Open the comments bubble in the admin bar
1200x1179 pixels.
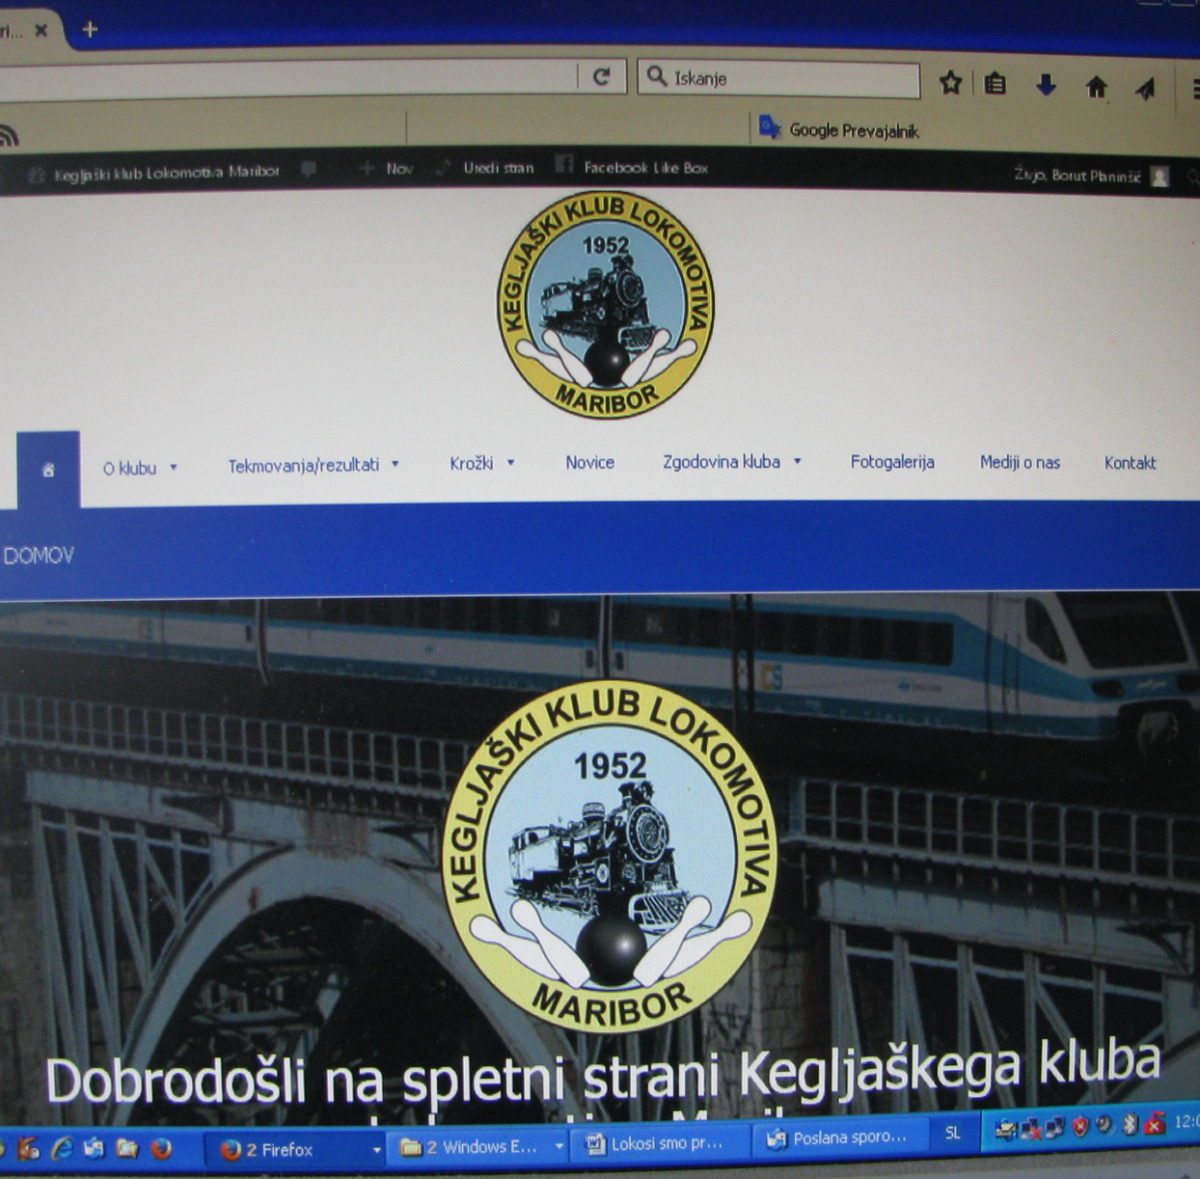coord(309,170)
